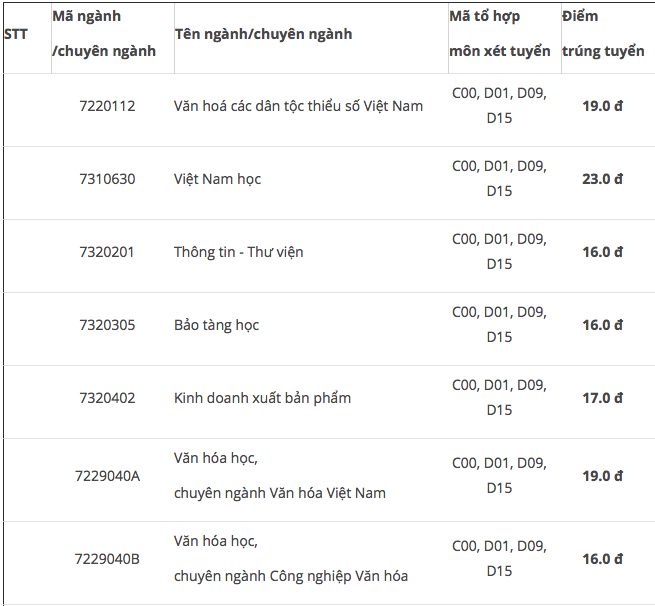Screen dimensions: 655x606
Task: Click the Thông tin - Thư viện major
Action: click(238, 252)
